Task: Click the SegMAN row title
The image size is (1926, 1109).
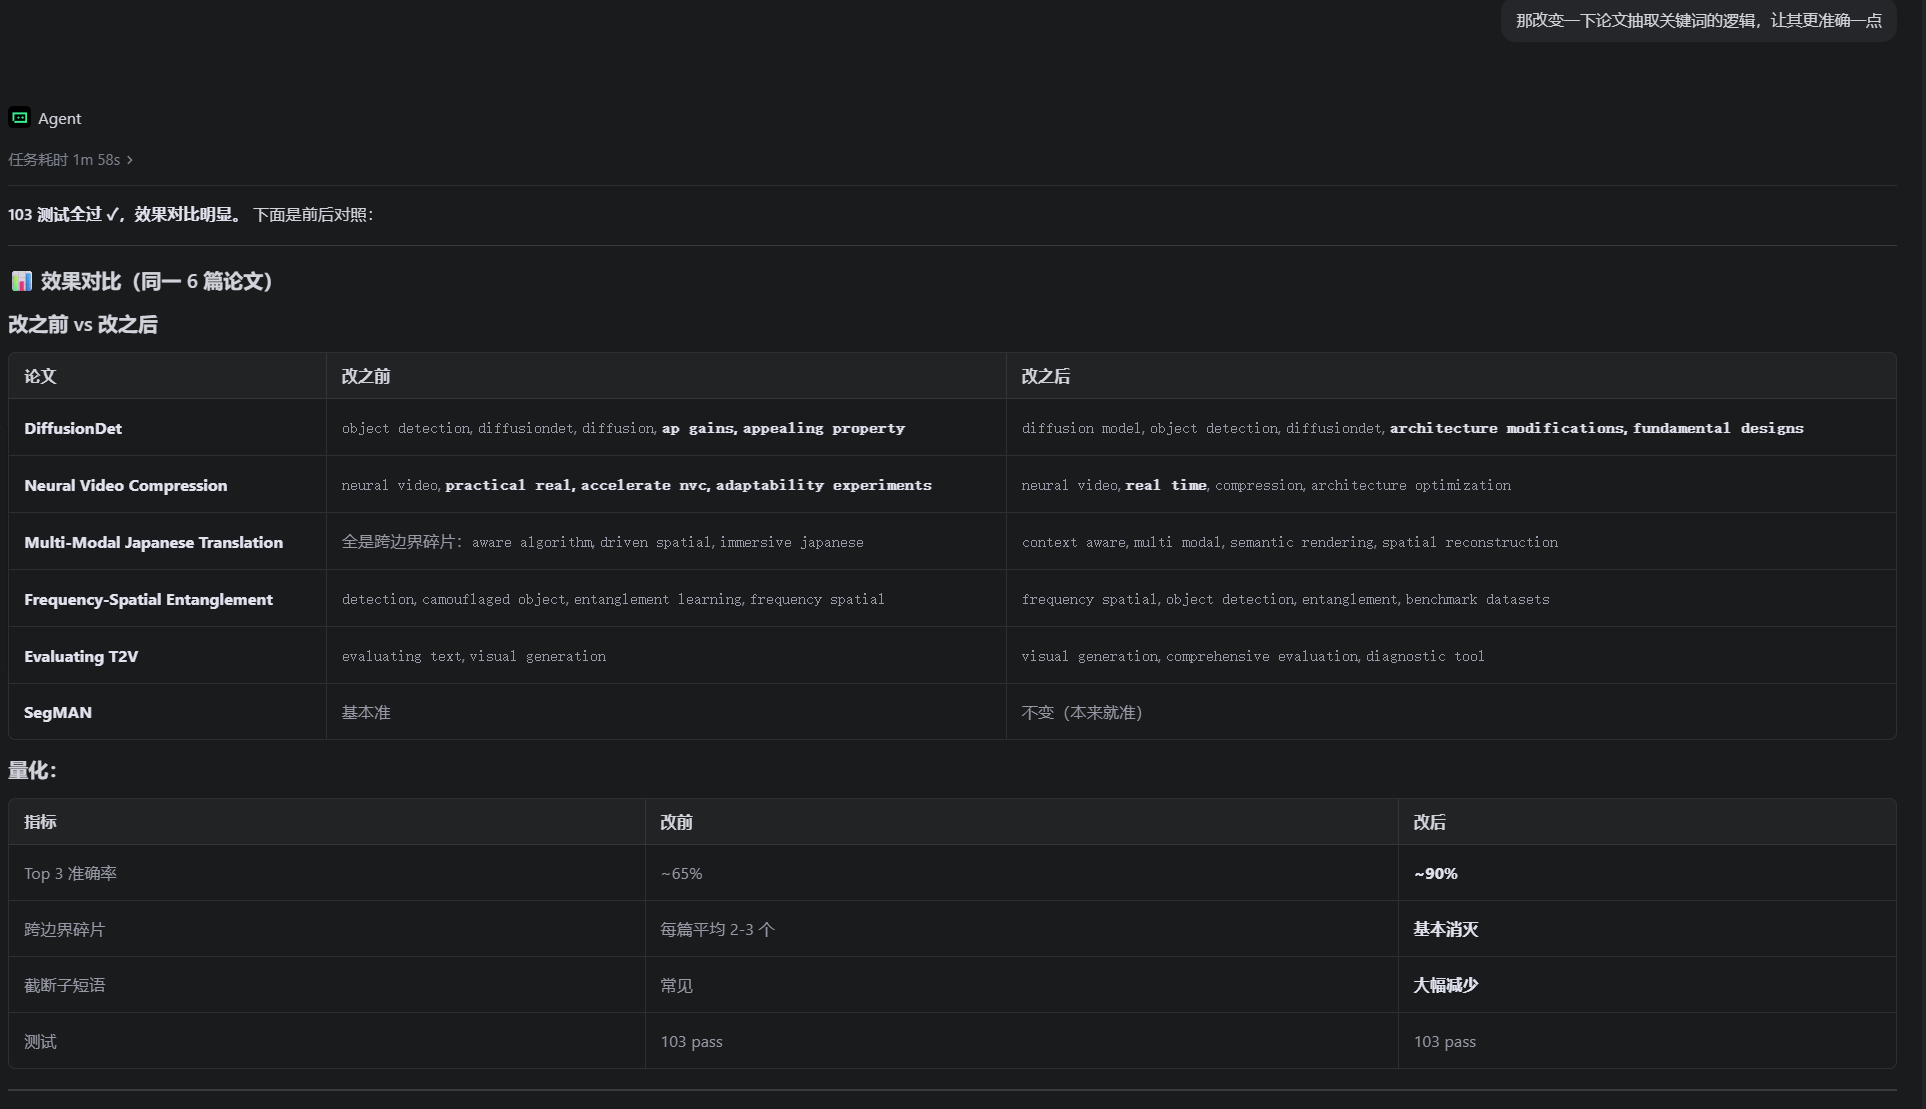Action: point(58,712)
